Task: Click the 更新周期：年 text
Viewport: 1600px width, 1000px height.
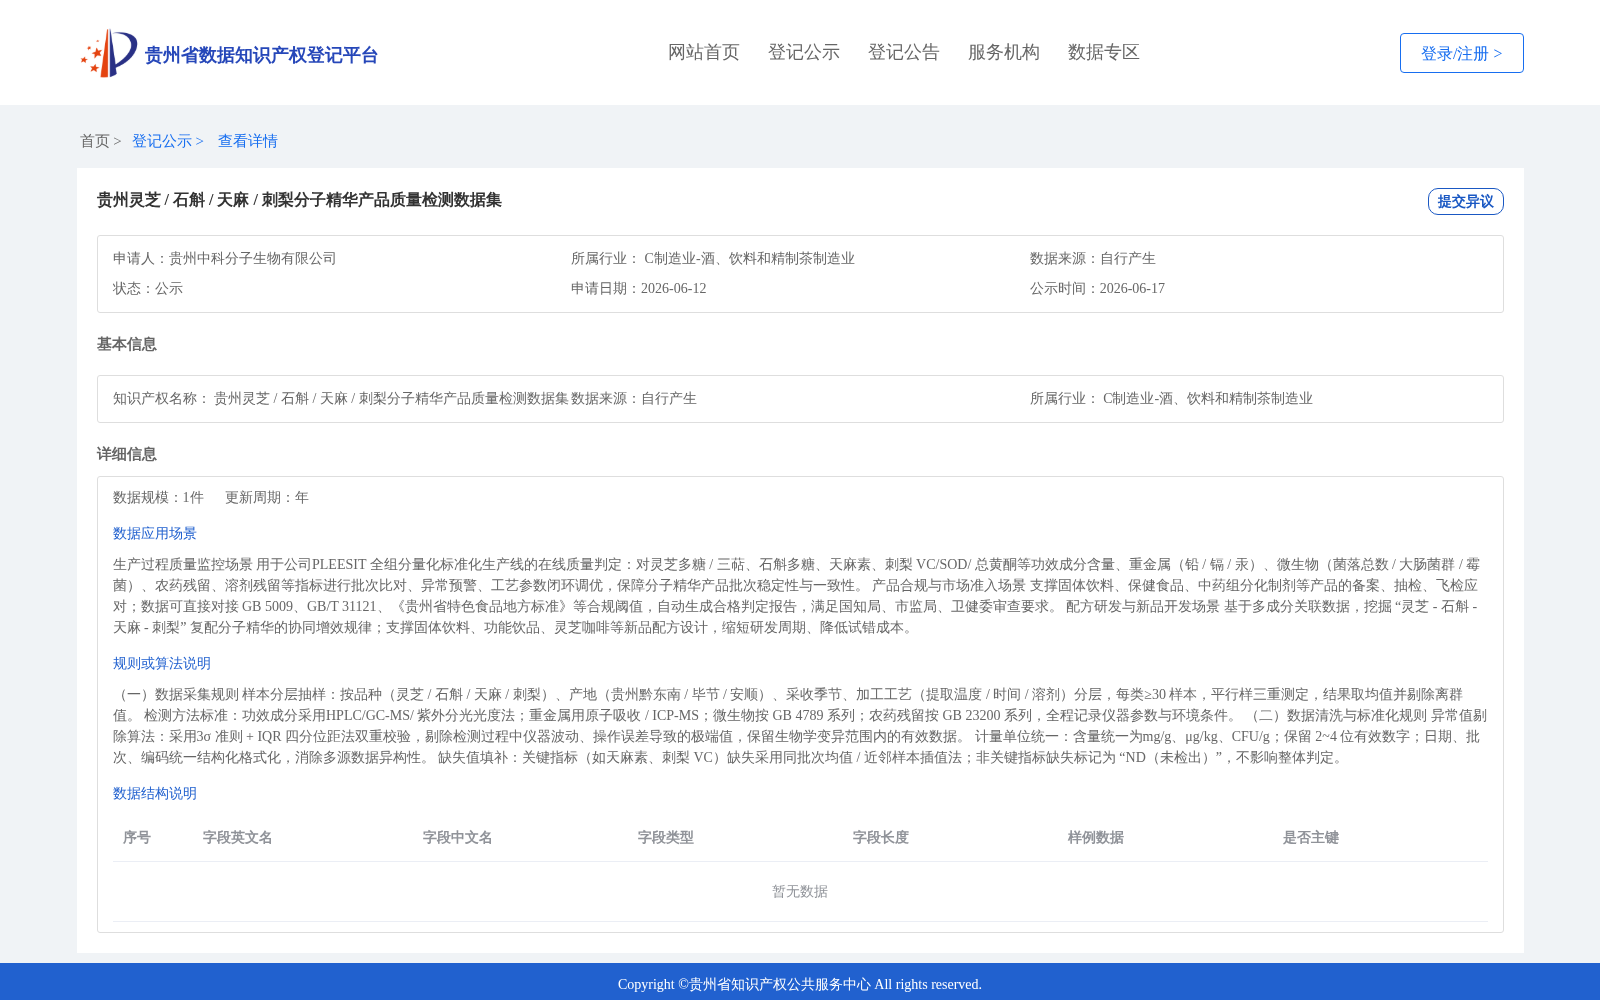Action: [x=267, y=498]
